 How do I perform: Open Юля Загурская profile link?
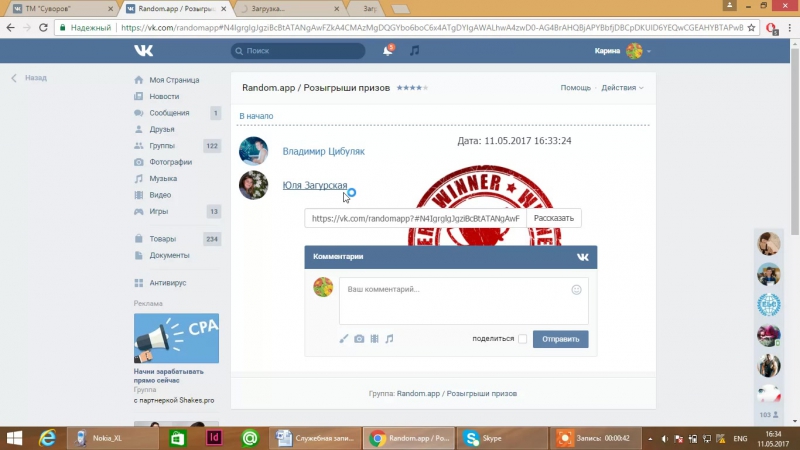click(x=315, y=185)
